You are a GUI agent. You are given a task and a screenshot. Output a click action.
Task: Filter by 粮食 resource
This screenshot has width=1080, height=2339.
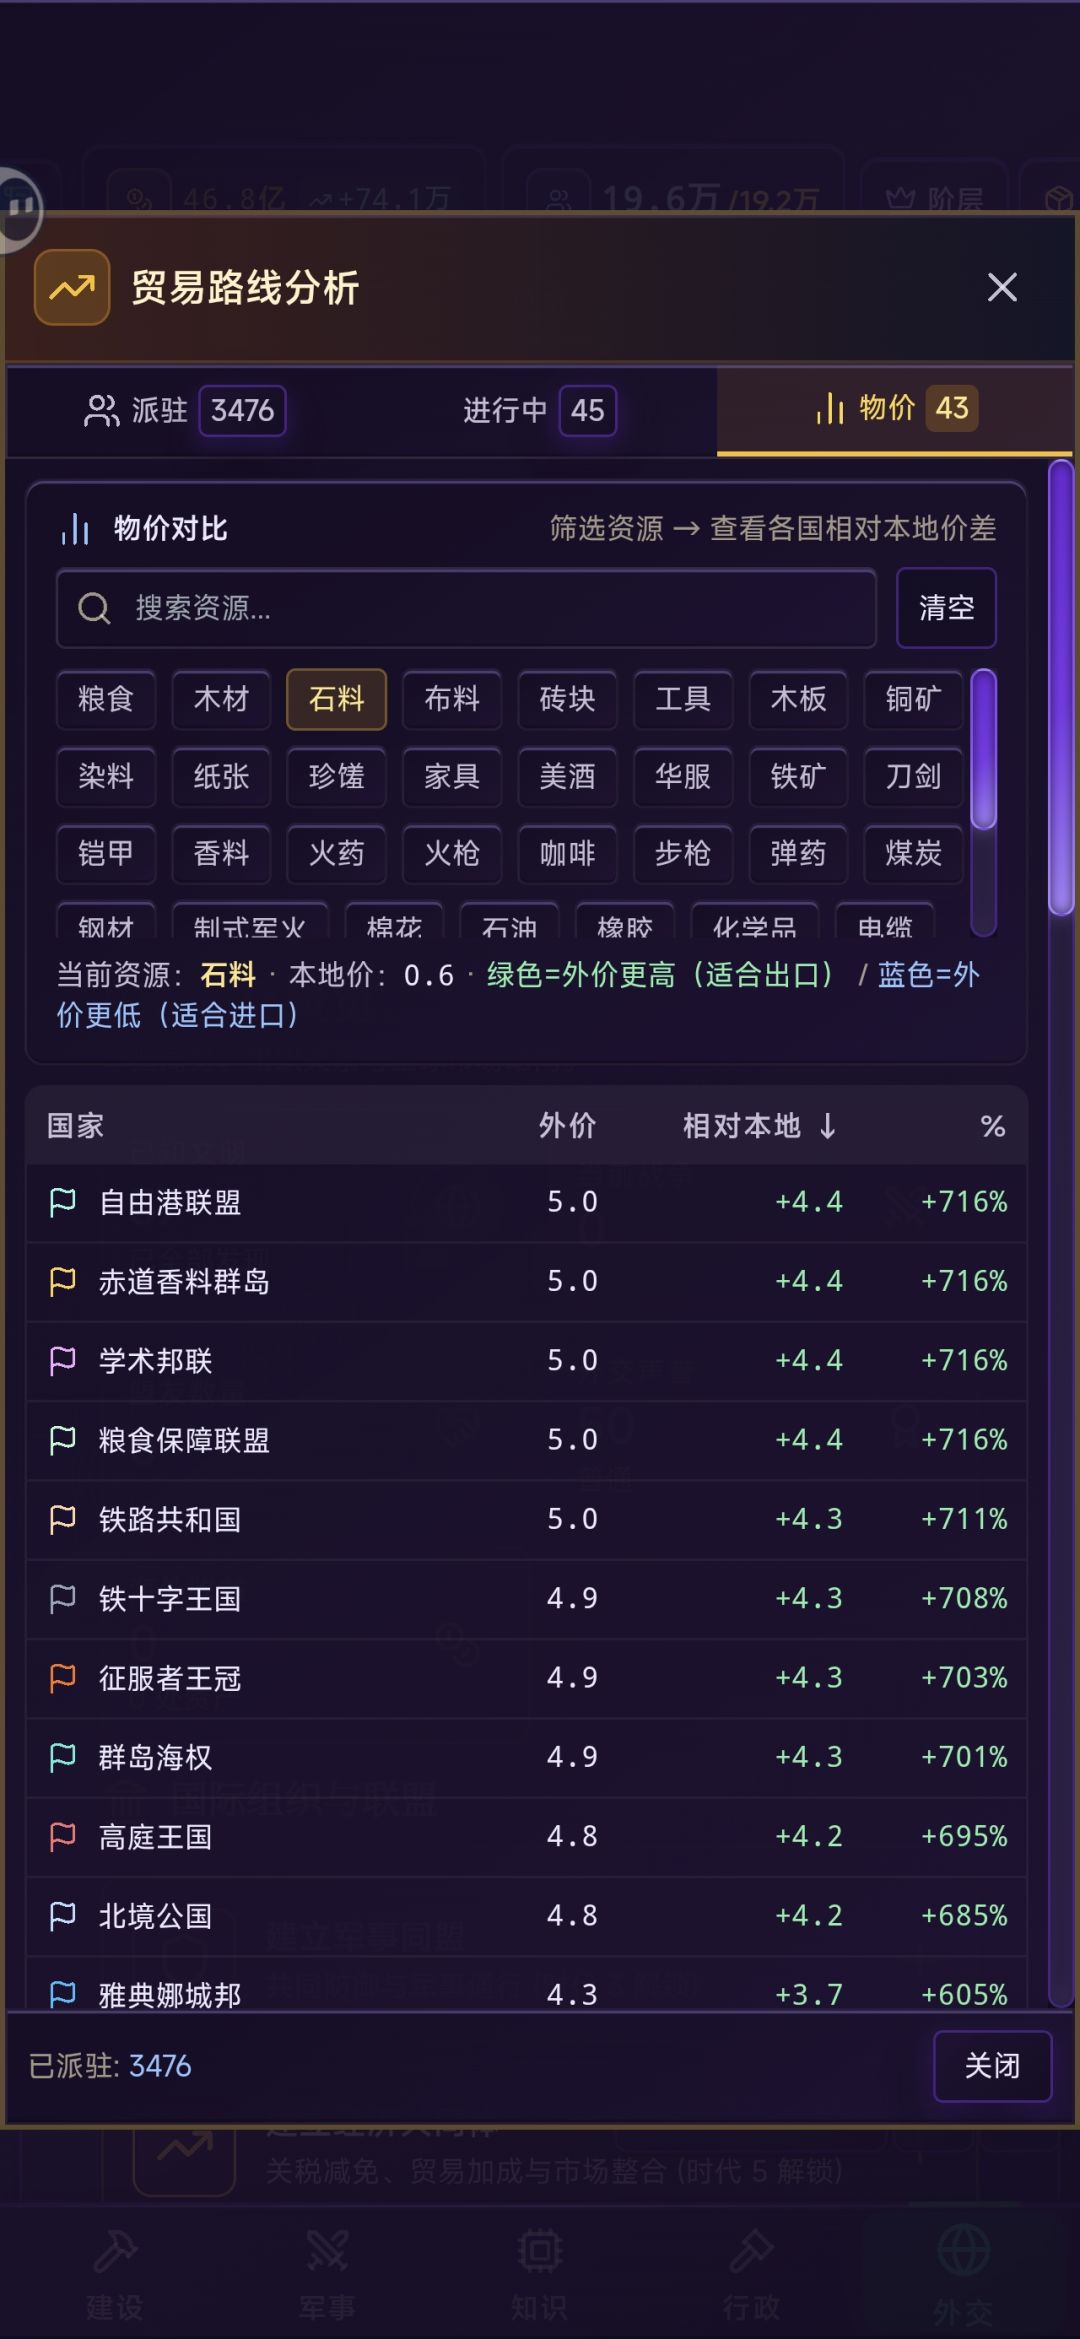click(x=106, y=699)
